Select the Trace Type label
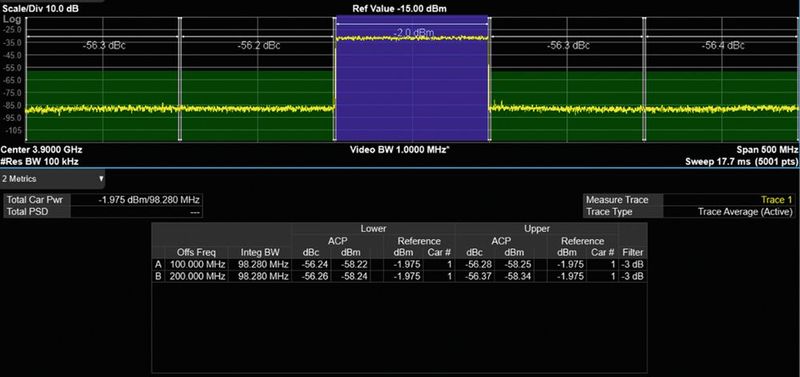Image resolution: width=800 pixels, height=377 pixels. pyautogui.click(x=609, y=212)
